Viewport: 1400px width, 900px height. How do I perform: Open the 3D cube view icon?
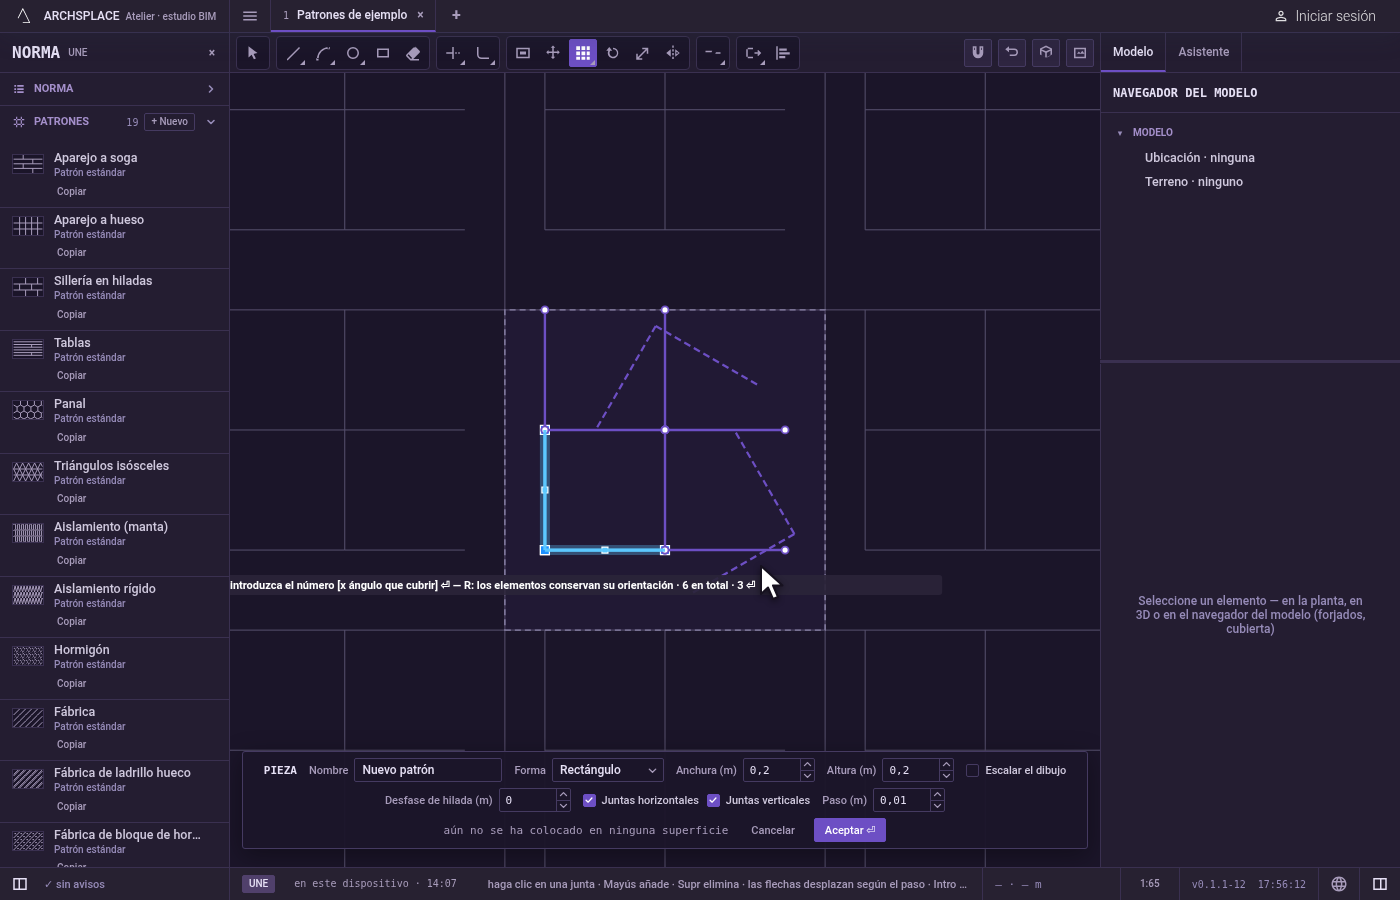click(1046, 53)
